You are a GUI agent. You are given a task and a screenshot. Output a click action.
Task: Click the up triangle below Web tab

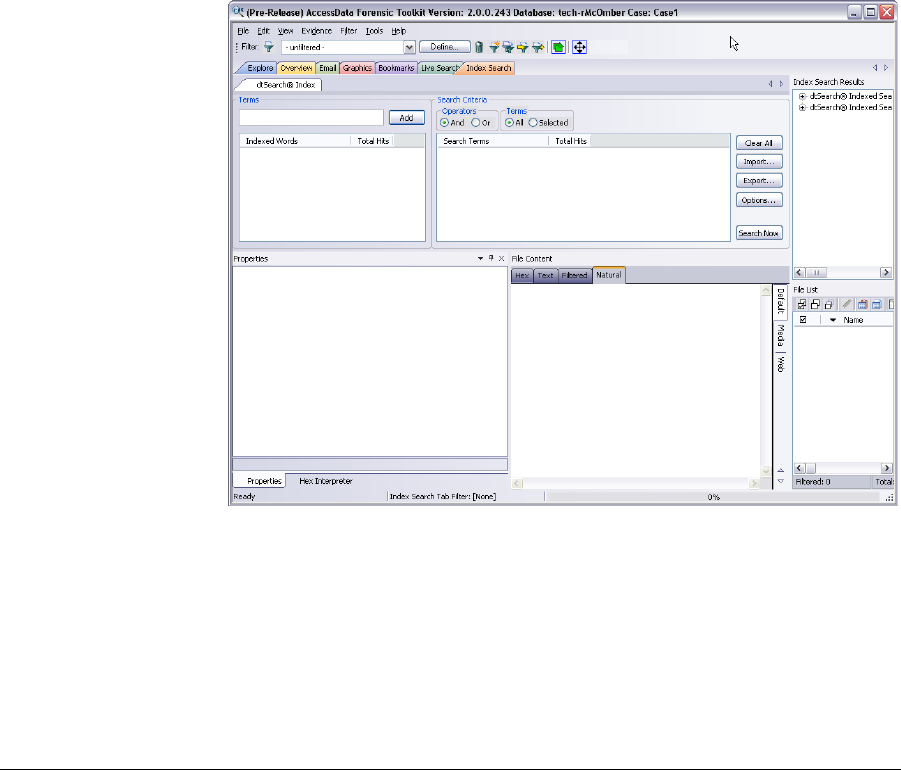coord(780,471)
